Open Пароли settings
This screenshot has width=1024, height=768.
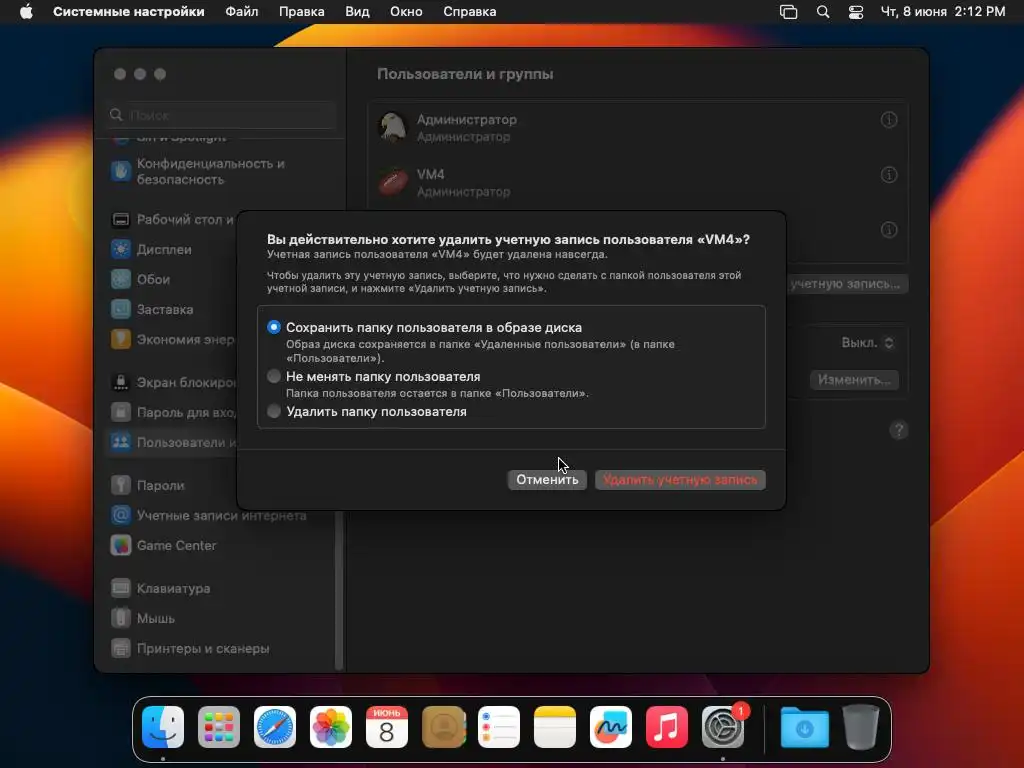pyautogui.click(x=171, y=485)
